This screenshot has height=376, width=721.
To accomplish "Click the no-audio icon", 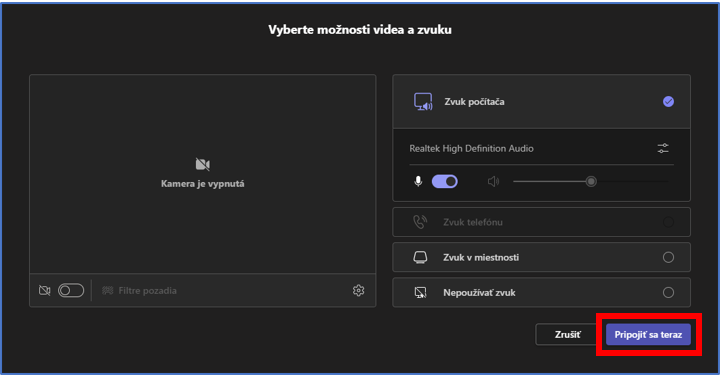I will 420,292.
